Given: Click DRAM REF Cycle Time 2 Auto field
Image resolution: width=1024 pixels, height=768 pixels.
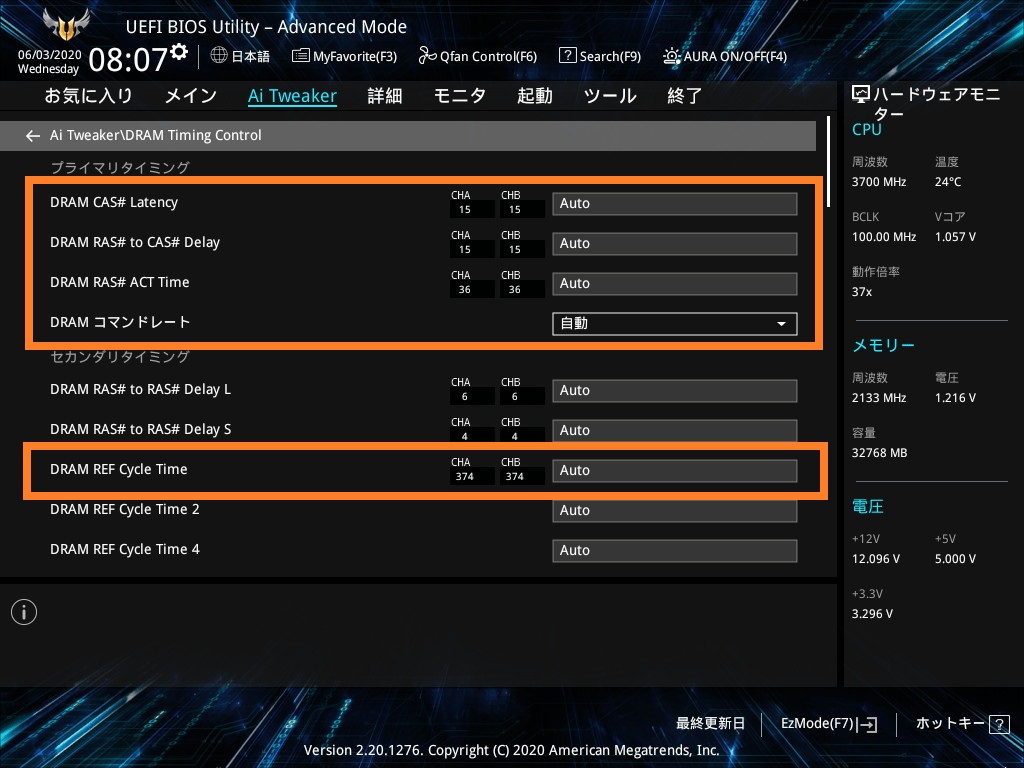Looking at the screenshot, I should [x=675, y=511].
